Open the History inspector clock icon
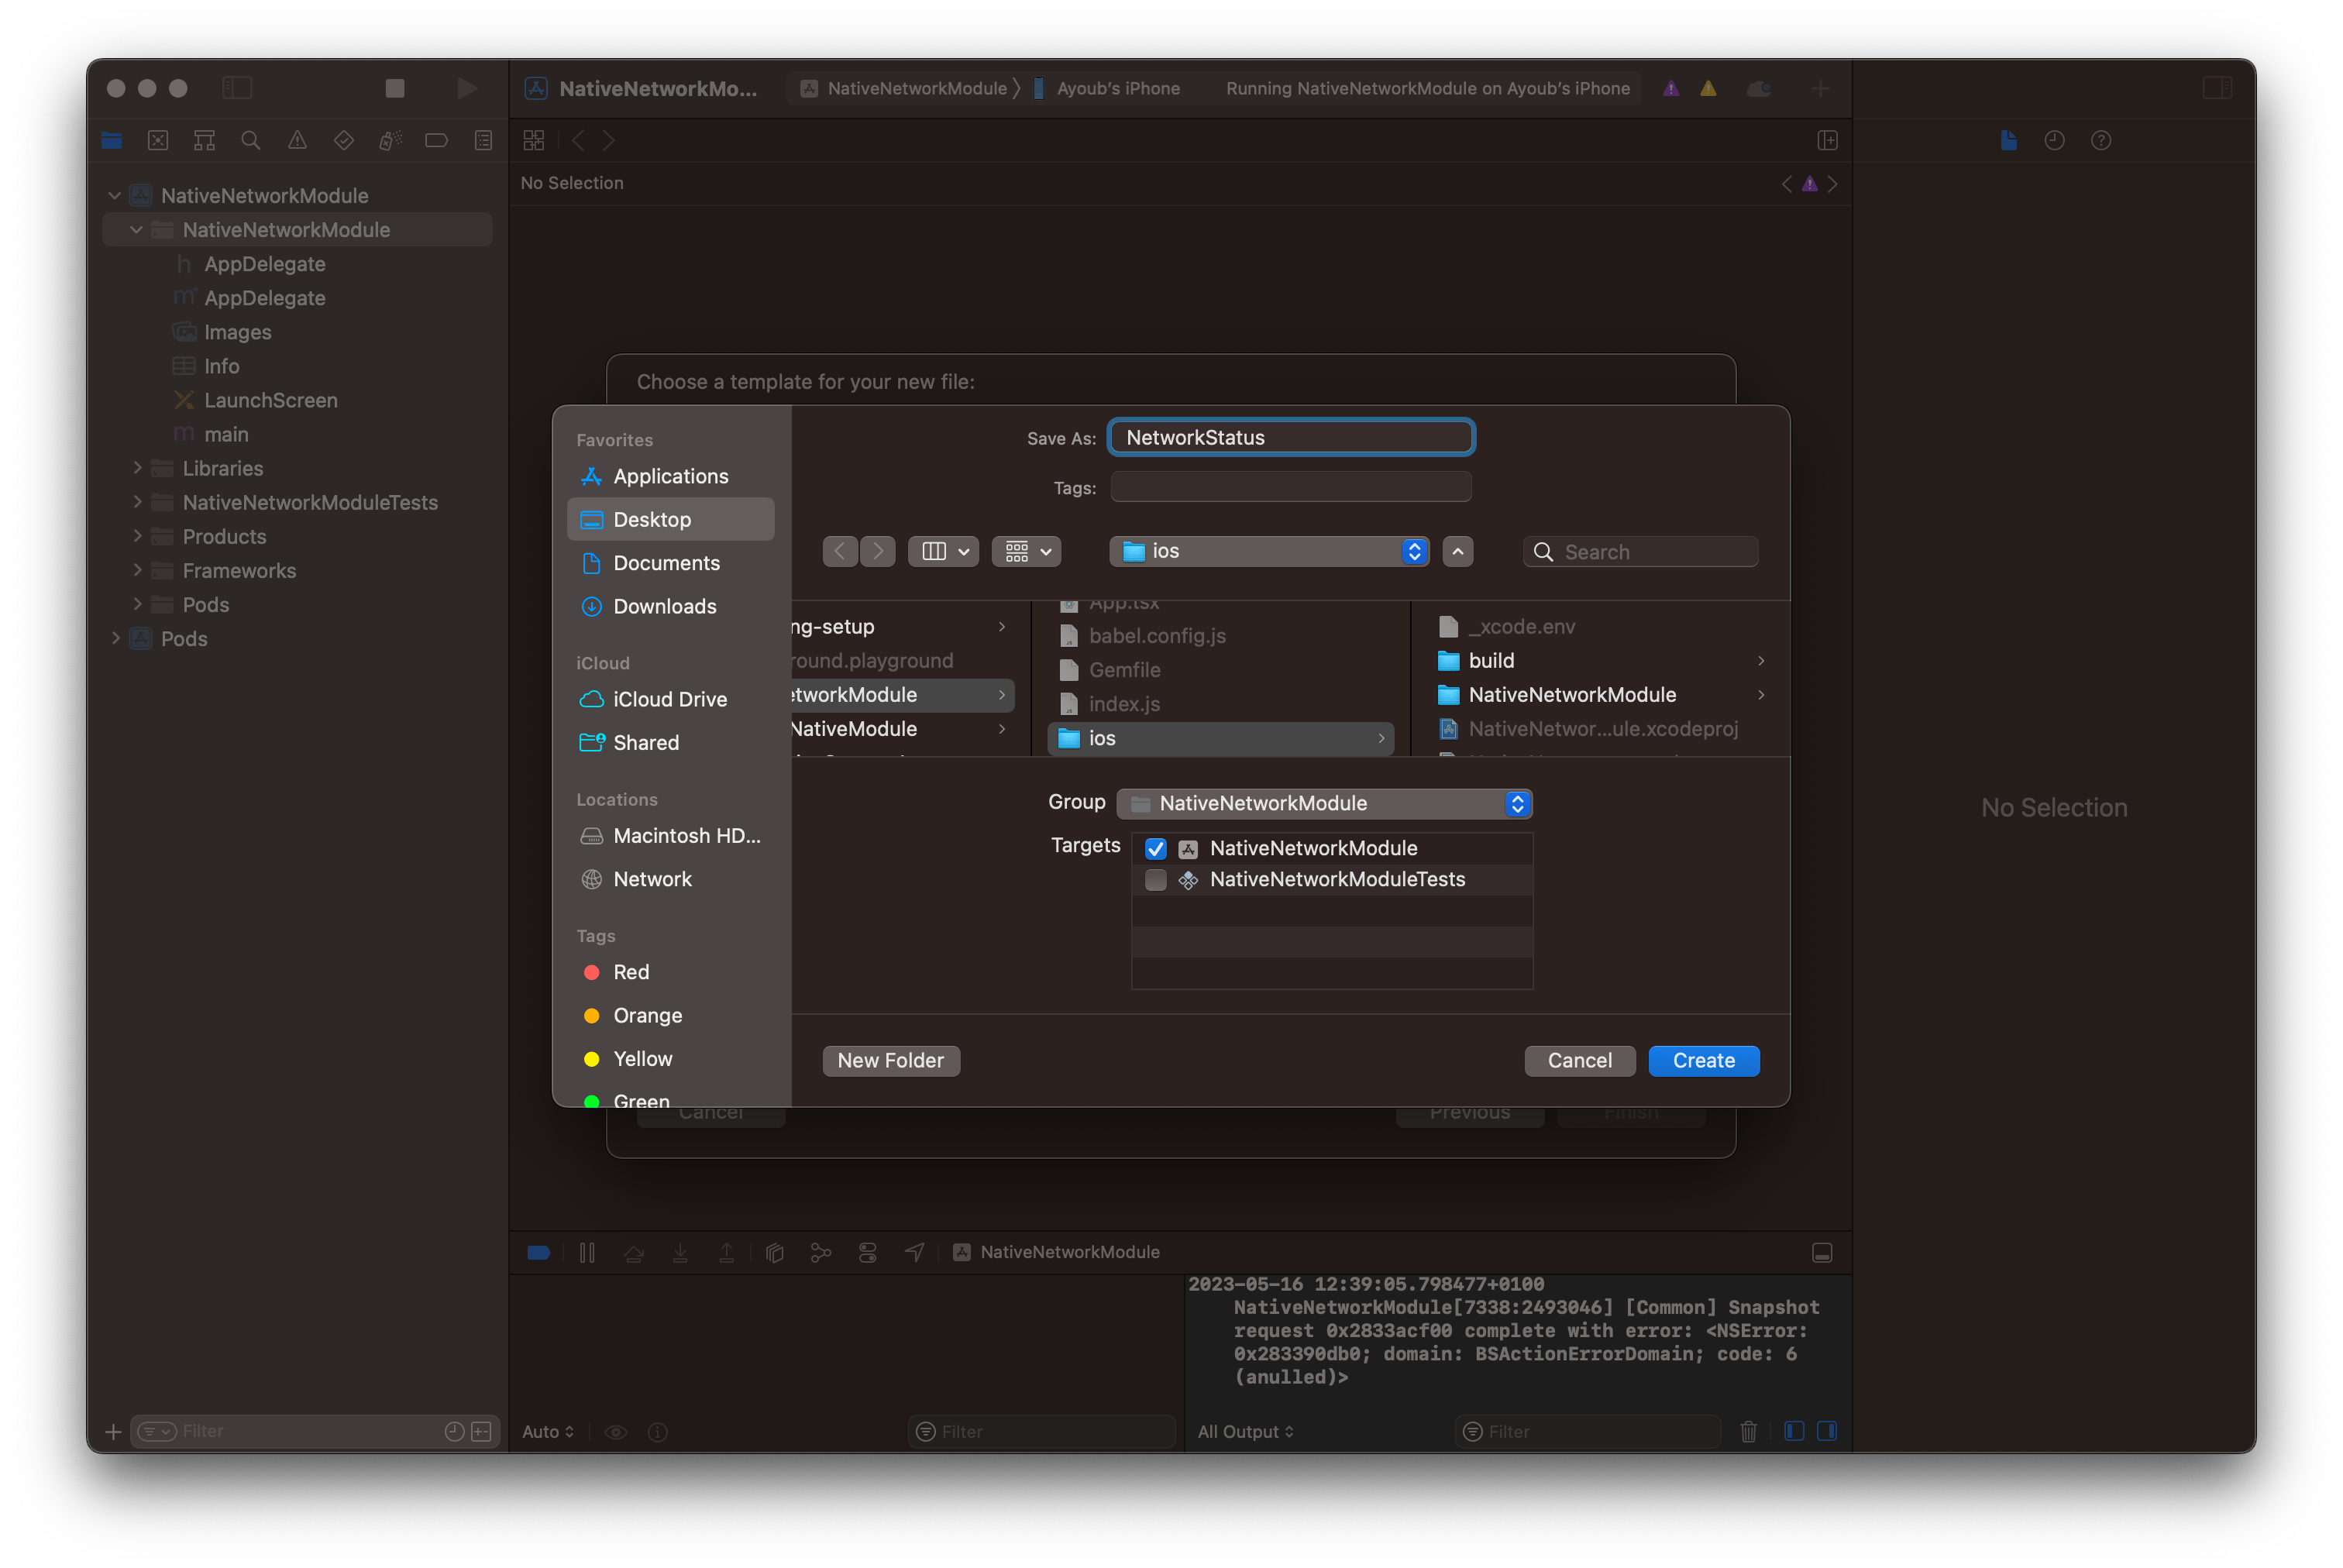 pos(2054,140)
